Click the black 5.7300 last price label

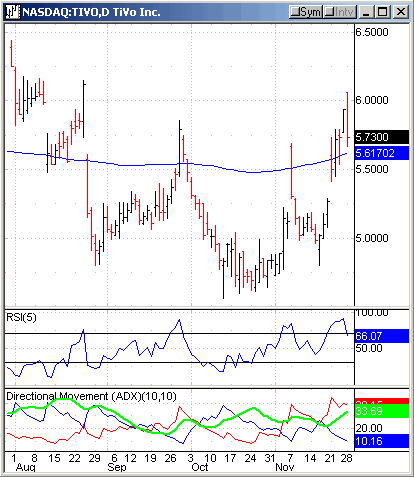[382, 137]
